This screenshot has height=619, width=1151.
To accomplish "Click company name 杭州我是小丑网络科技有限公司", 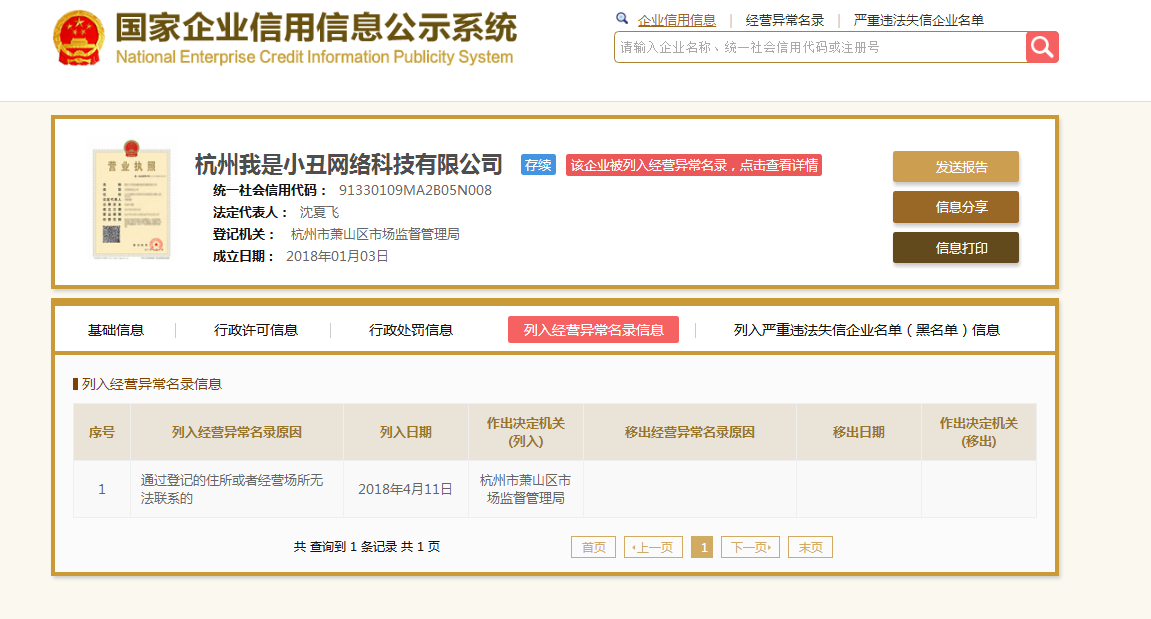I will 349,164.
